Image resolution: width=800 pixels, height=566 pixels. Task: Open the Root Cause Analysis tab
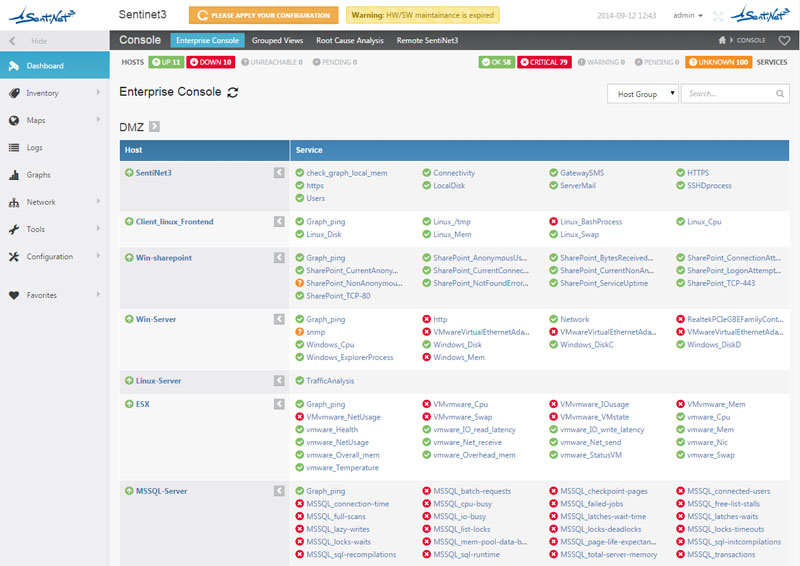click(x=349, y=40)
